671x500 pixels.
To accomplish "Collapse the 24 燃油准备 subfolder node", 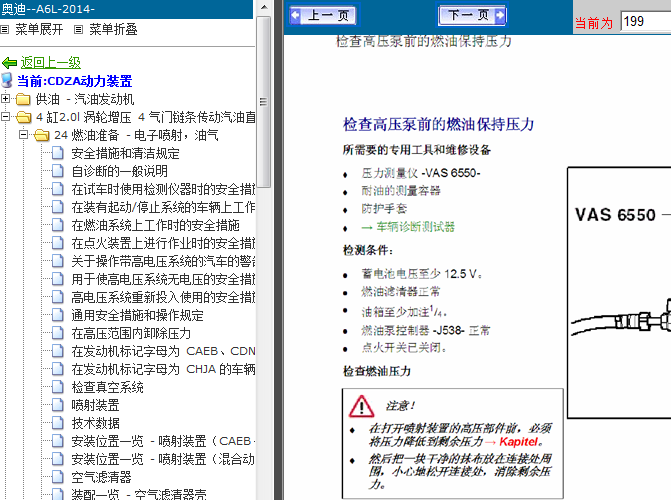I will pos(24,135).
